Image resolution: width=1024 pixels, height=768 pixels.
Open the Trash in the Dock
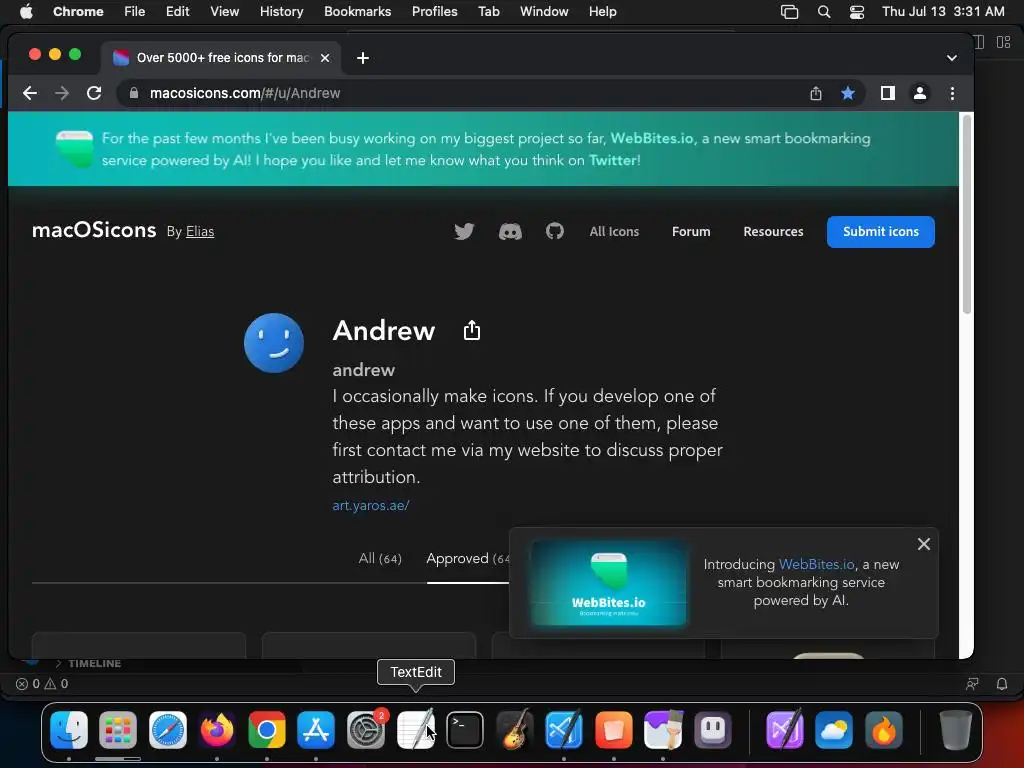click(x=955, y=730)
